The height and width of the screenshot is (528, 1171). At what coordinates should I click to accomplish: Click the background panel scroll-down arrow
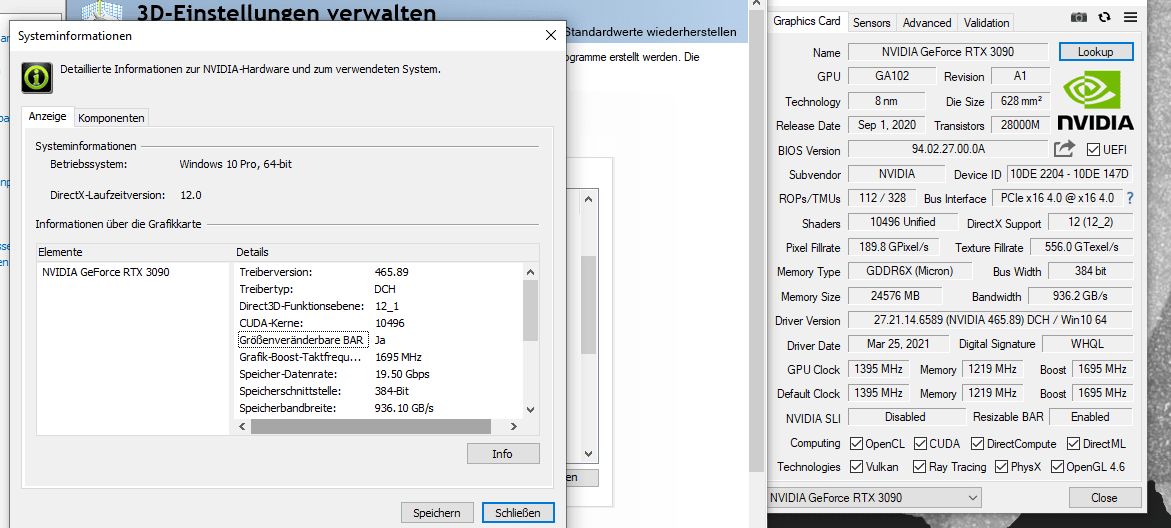588,453
